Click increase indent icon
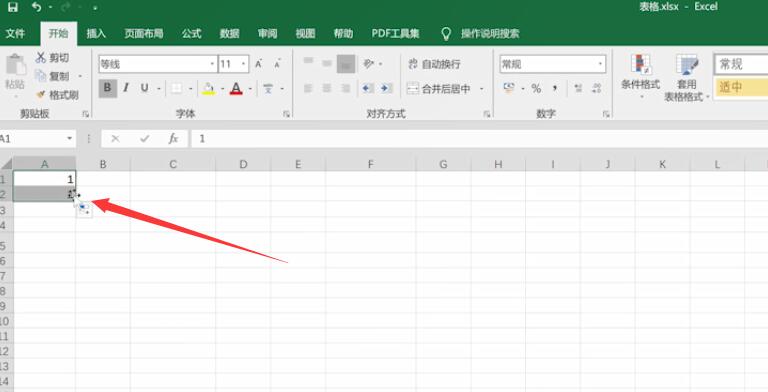768x392 pixels. (386, 89)
